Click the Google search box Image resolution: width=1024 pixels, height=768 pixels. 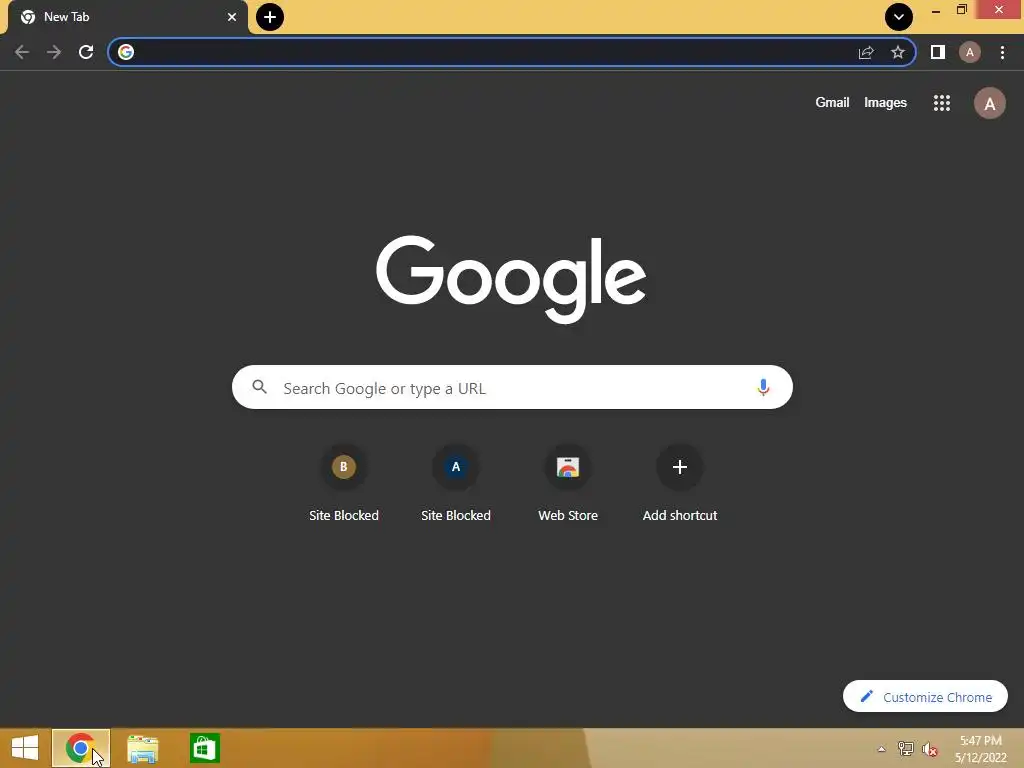[512, 387]
